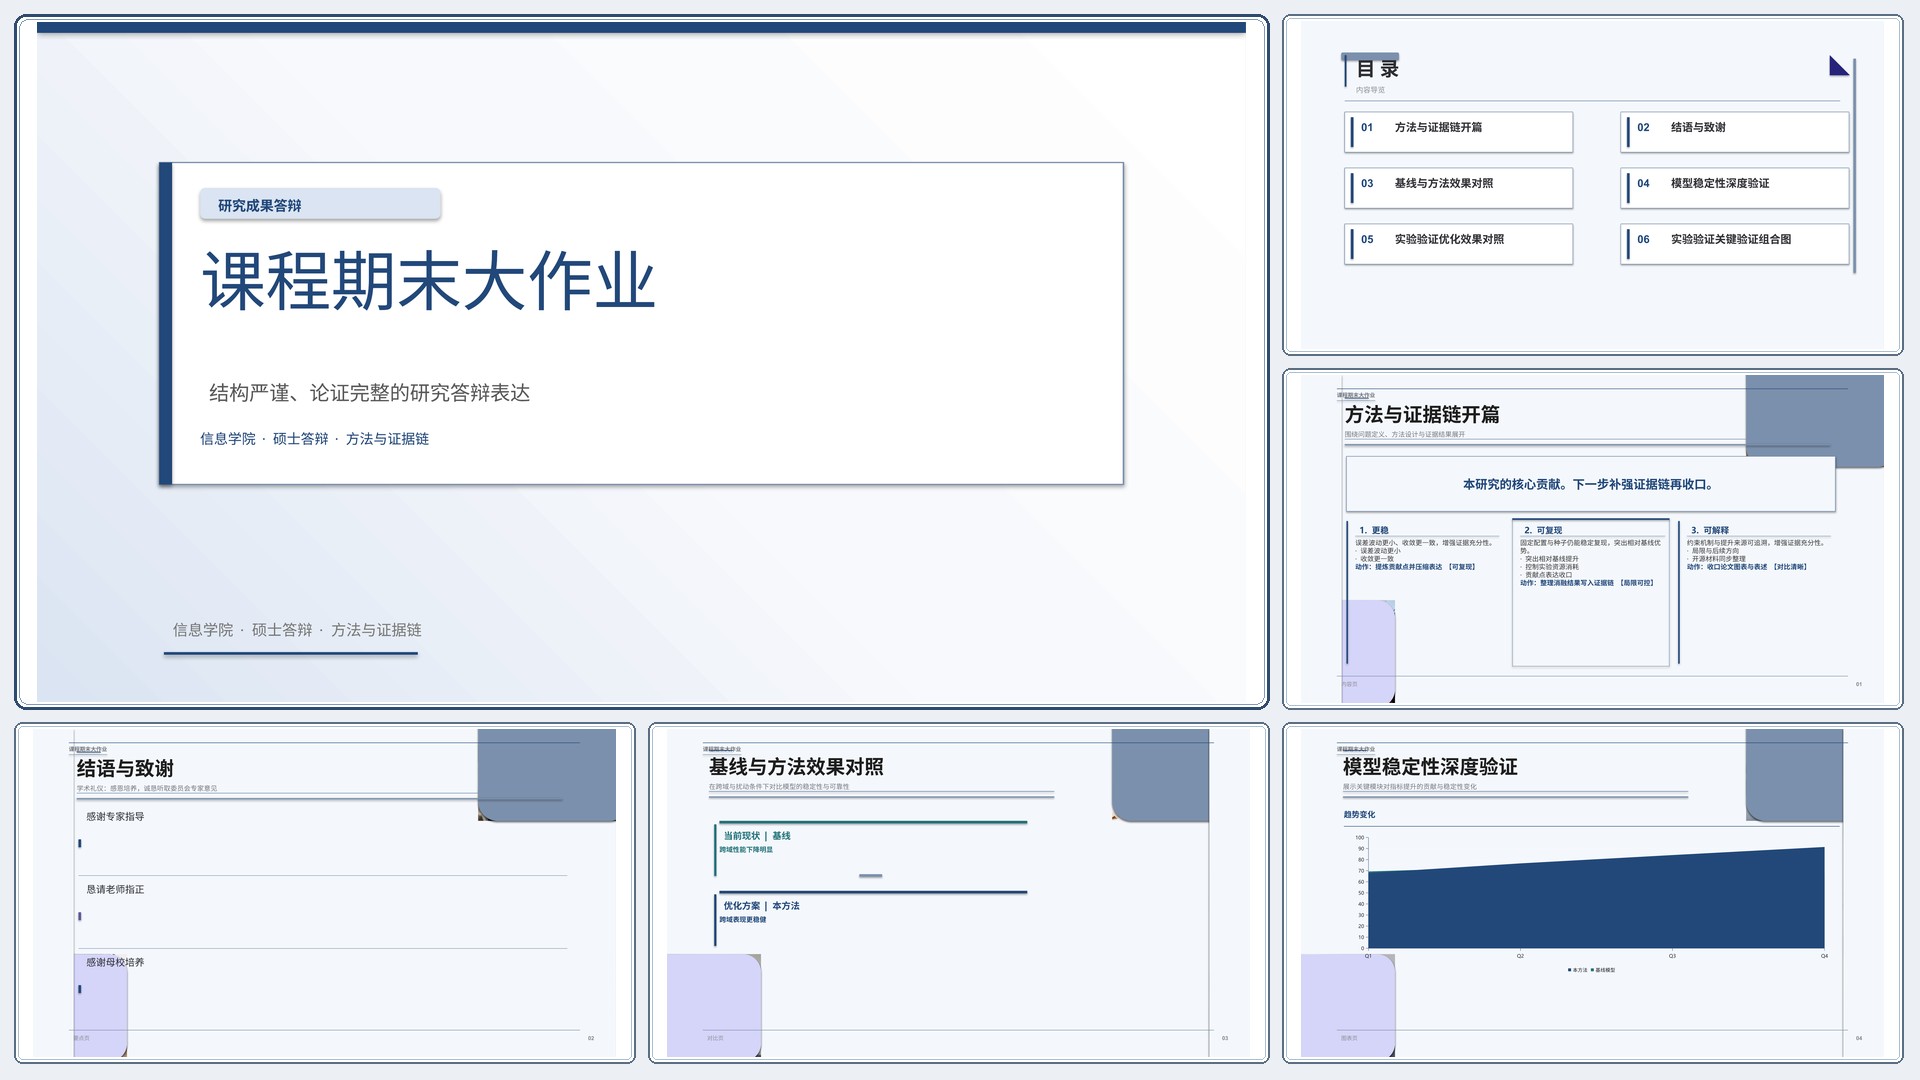The width and height of the screenshot is (1920, 1080).
Task: Click contents entry 05 实验验证优化效果对照
Action: [1459, 243]
